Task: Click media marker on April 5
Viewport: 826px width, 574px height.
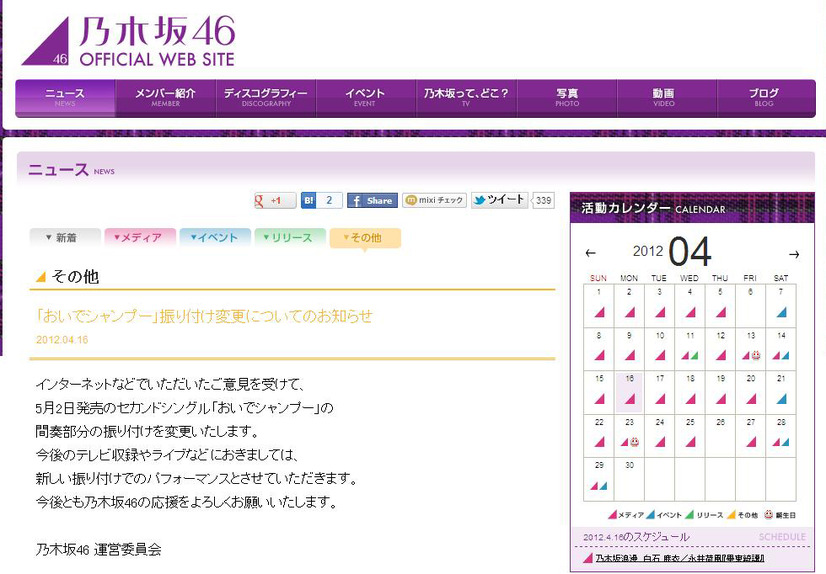Action: 721,312
